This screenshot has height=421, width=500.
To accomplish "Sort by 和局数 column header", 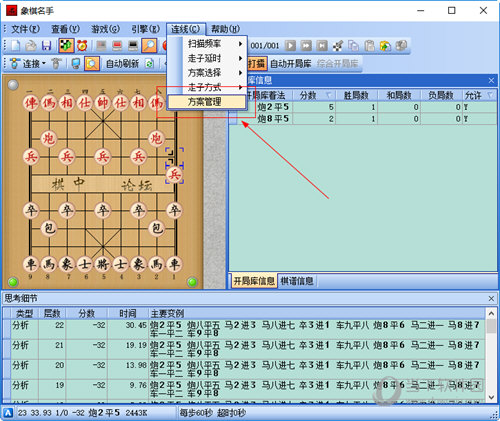I will tap(399, 96).
